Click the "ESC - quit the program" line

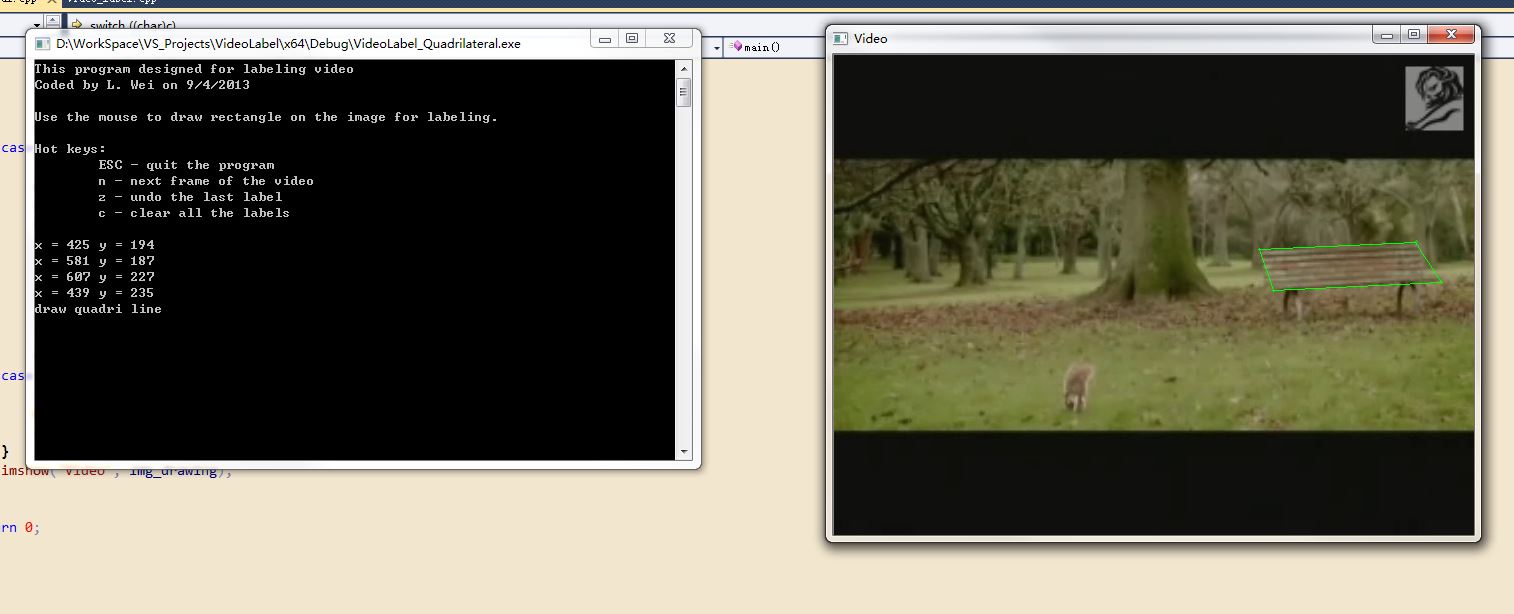(x=186, y=165)
